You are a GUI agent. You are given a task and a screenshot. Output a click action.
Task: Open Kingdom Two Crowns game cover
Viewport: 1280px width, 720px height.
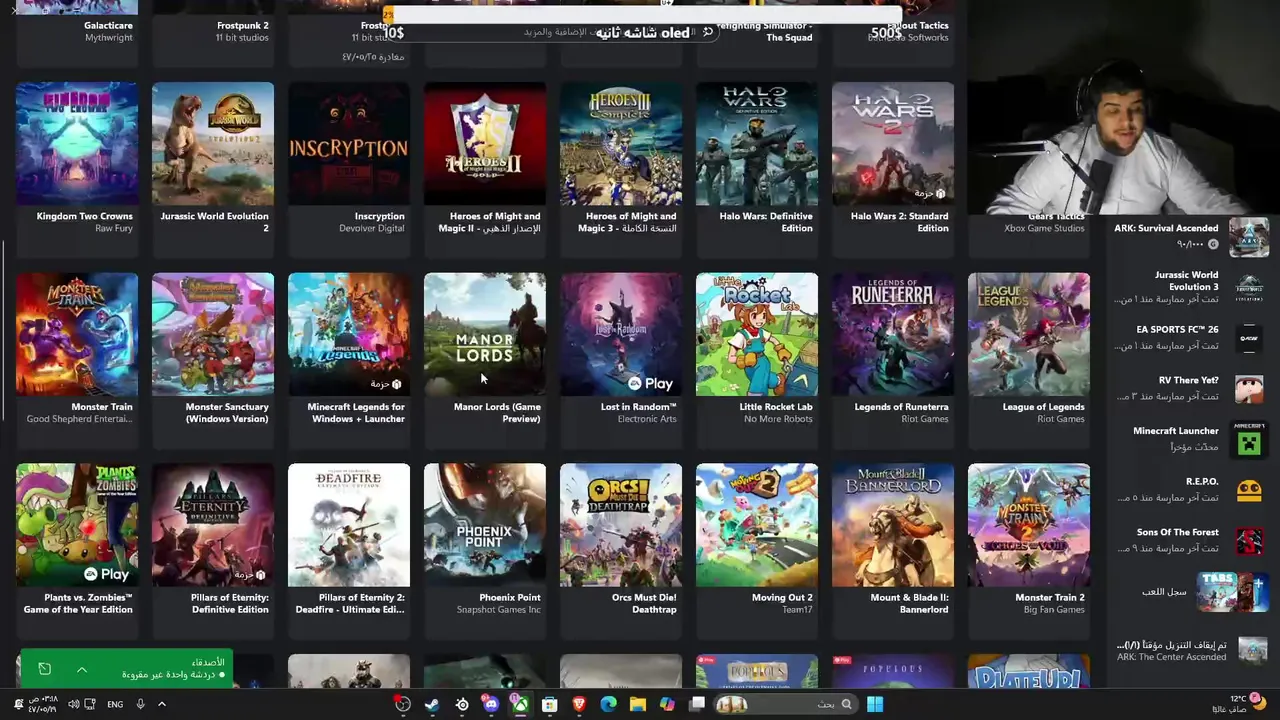coord(77,144)
